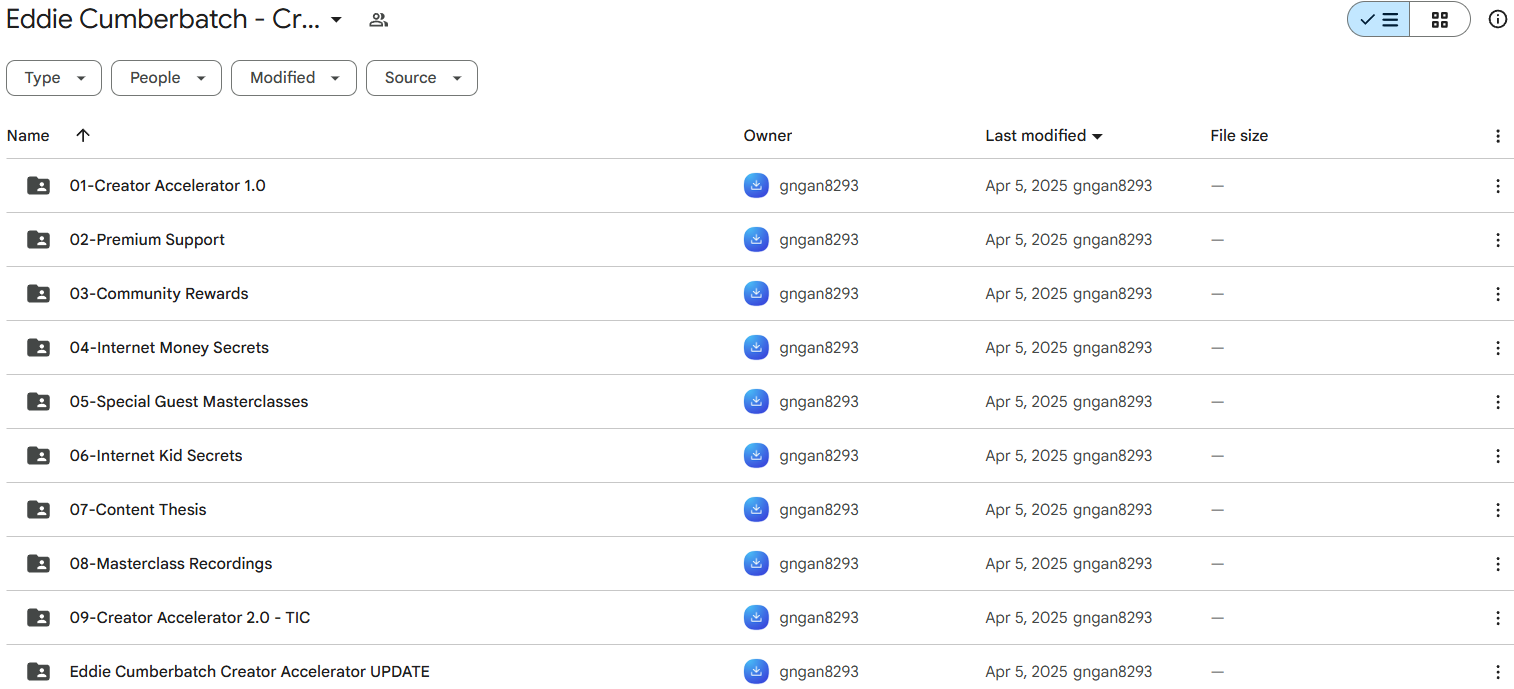The width and height of the screenshot is (1514, 689).
Task: Open the folder title dropdown arrow
Action: (336, 20)
